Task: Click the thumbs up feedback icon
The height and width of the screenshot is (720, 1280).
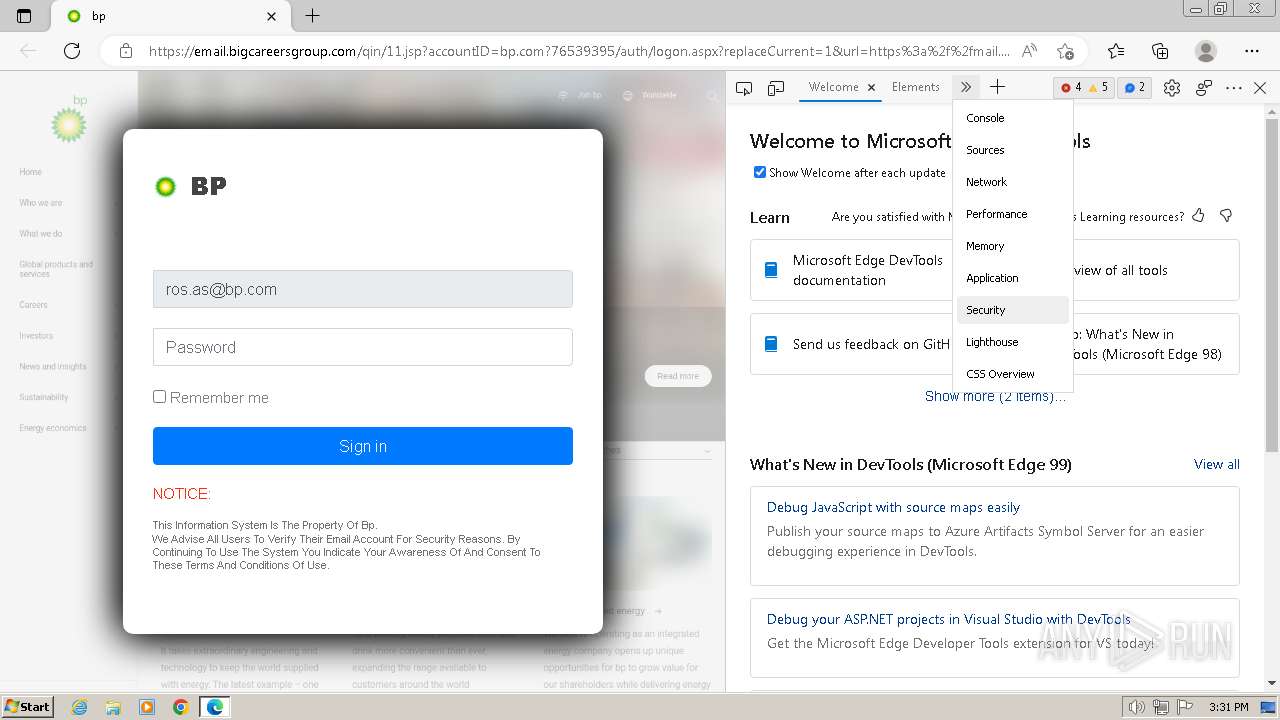Action: [x=1198, y=216]
